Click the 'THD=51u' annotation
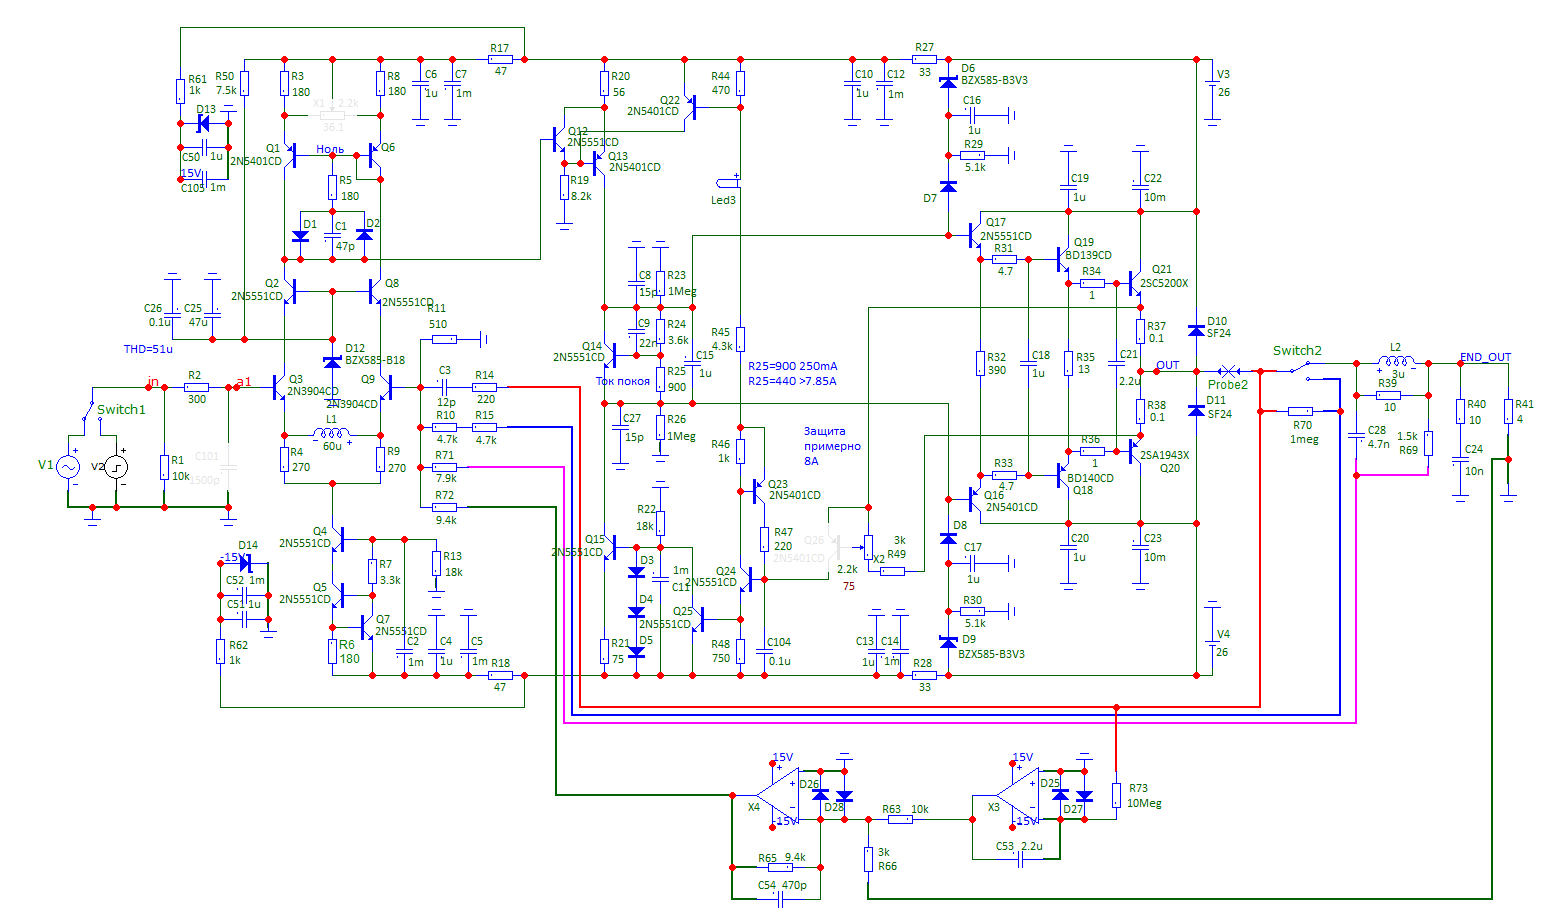 [x=148, y=349]
